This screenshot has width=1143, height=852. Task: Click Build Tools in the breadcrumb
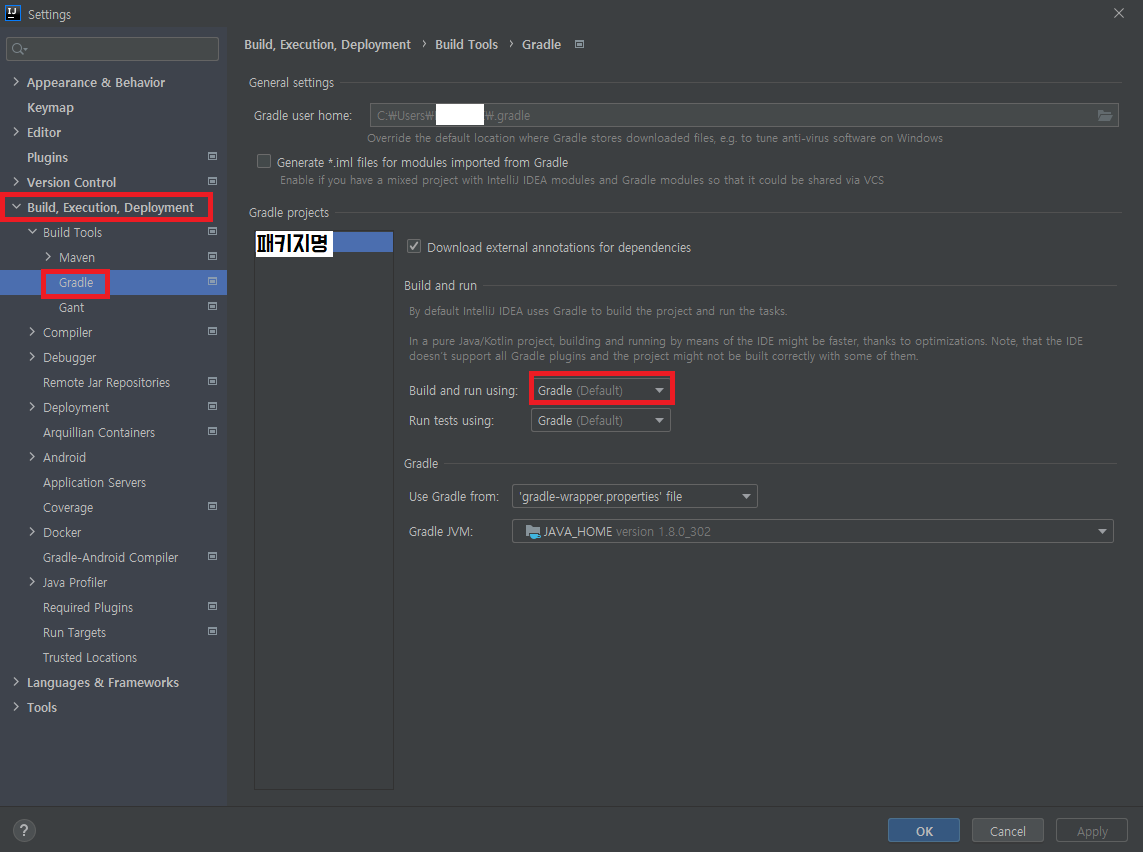tap(467, 44)
